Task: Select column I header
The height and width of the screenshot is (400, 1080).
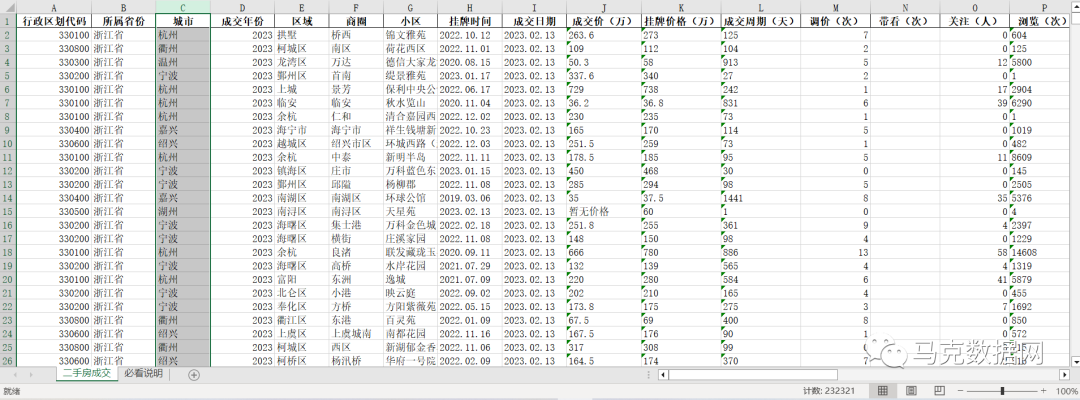Action: point(534,6)
